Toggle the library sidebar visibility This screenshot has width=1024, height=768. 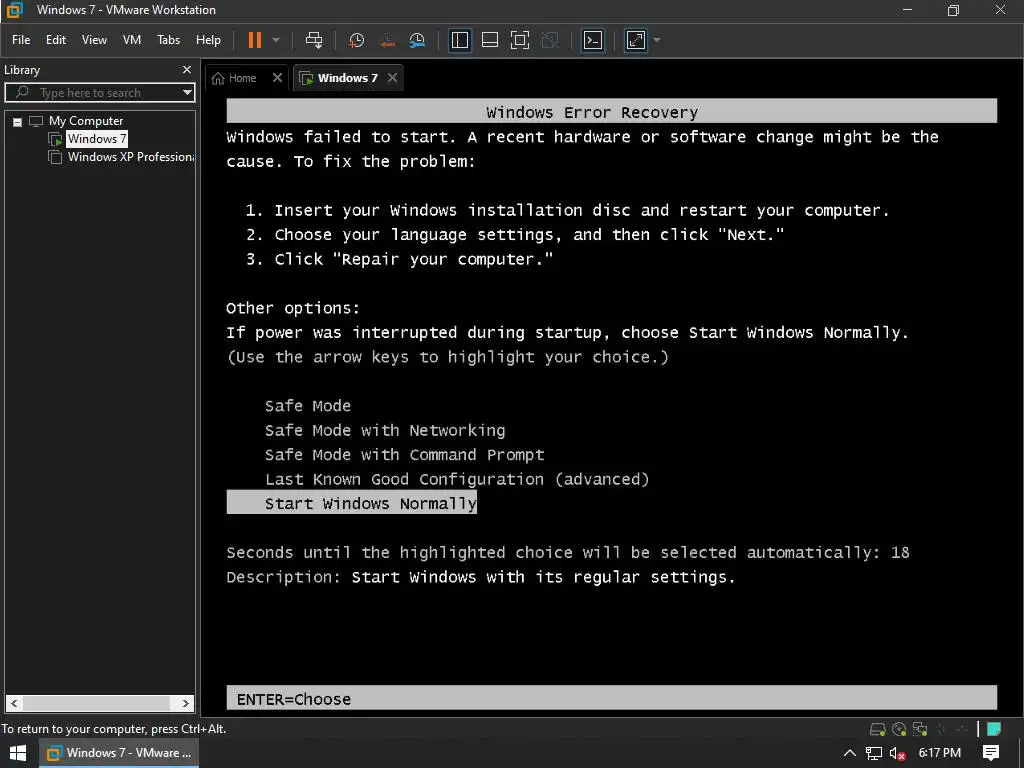point(460,40)
